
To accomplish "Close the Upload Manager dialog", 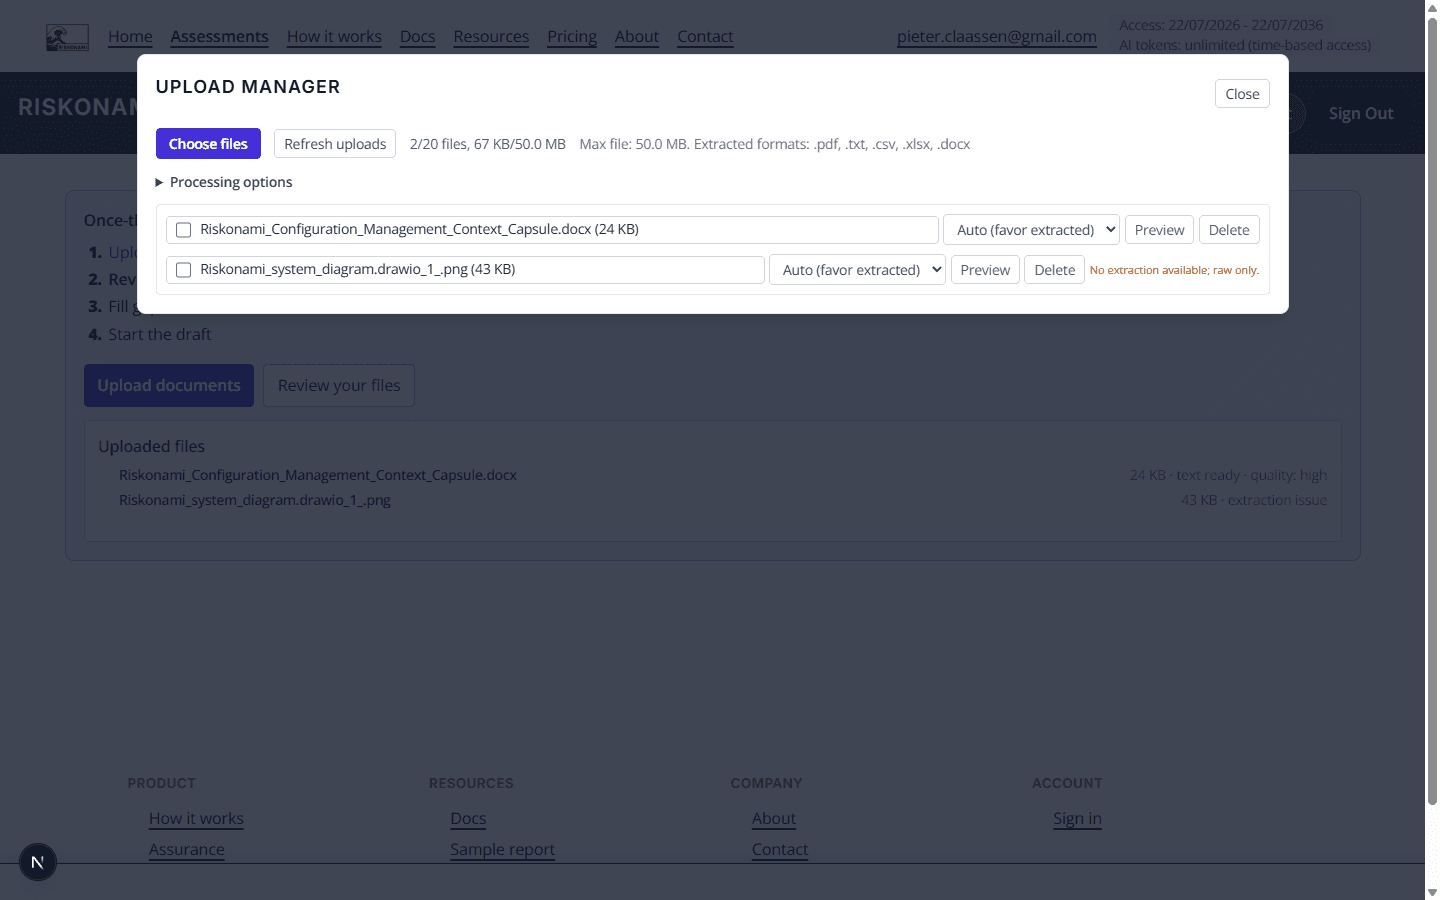I will [1242, 94].
